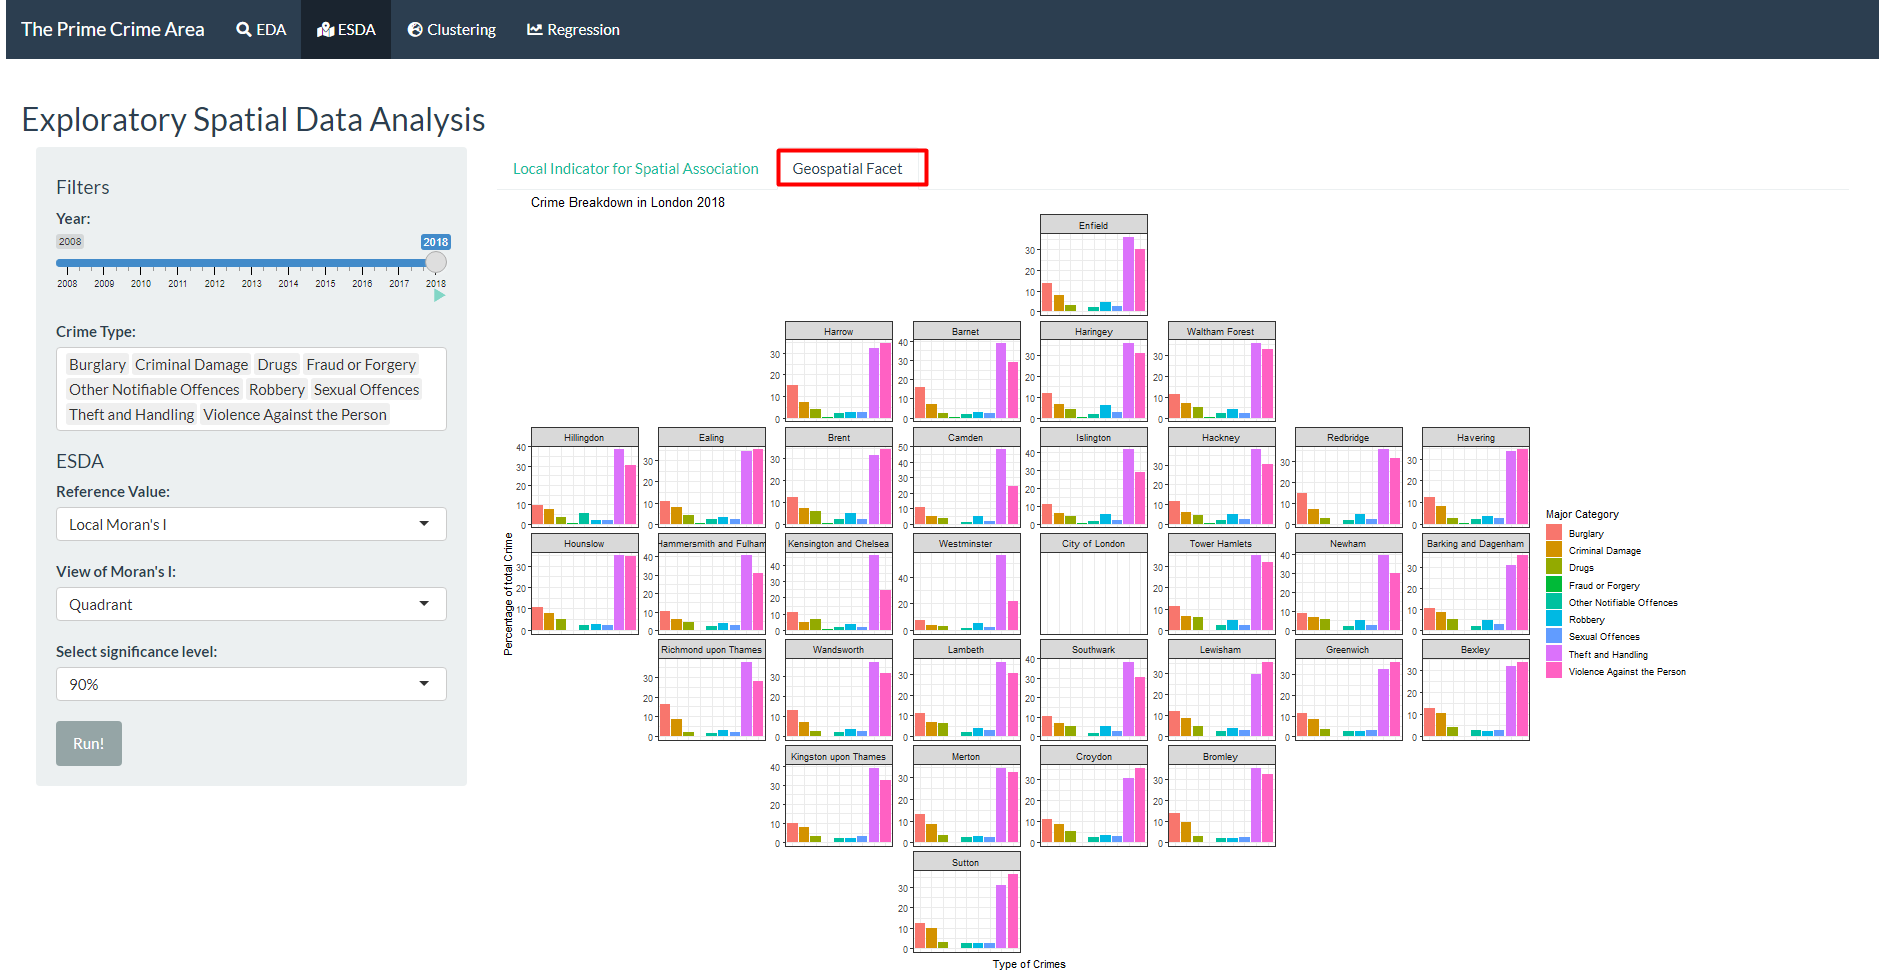The image size is (1887, 974).
Task: Click the Robbery legend color swatch
Action: pyautogui.click(x=1553, y=619)
